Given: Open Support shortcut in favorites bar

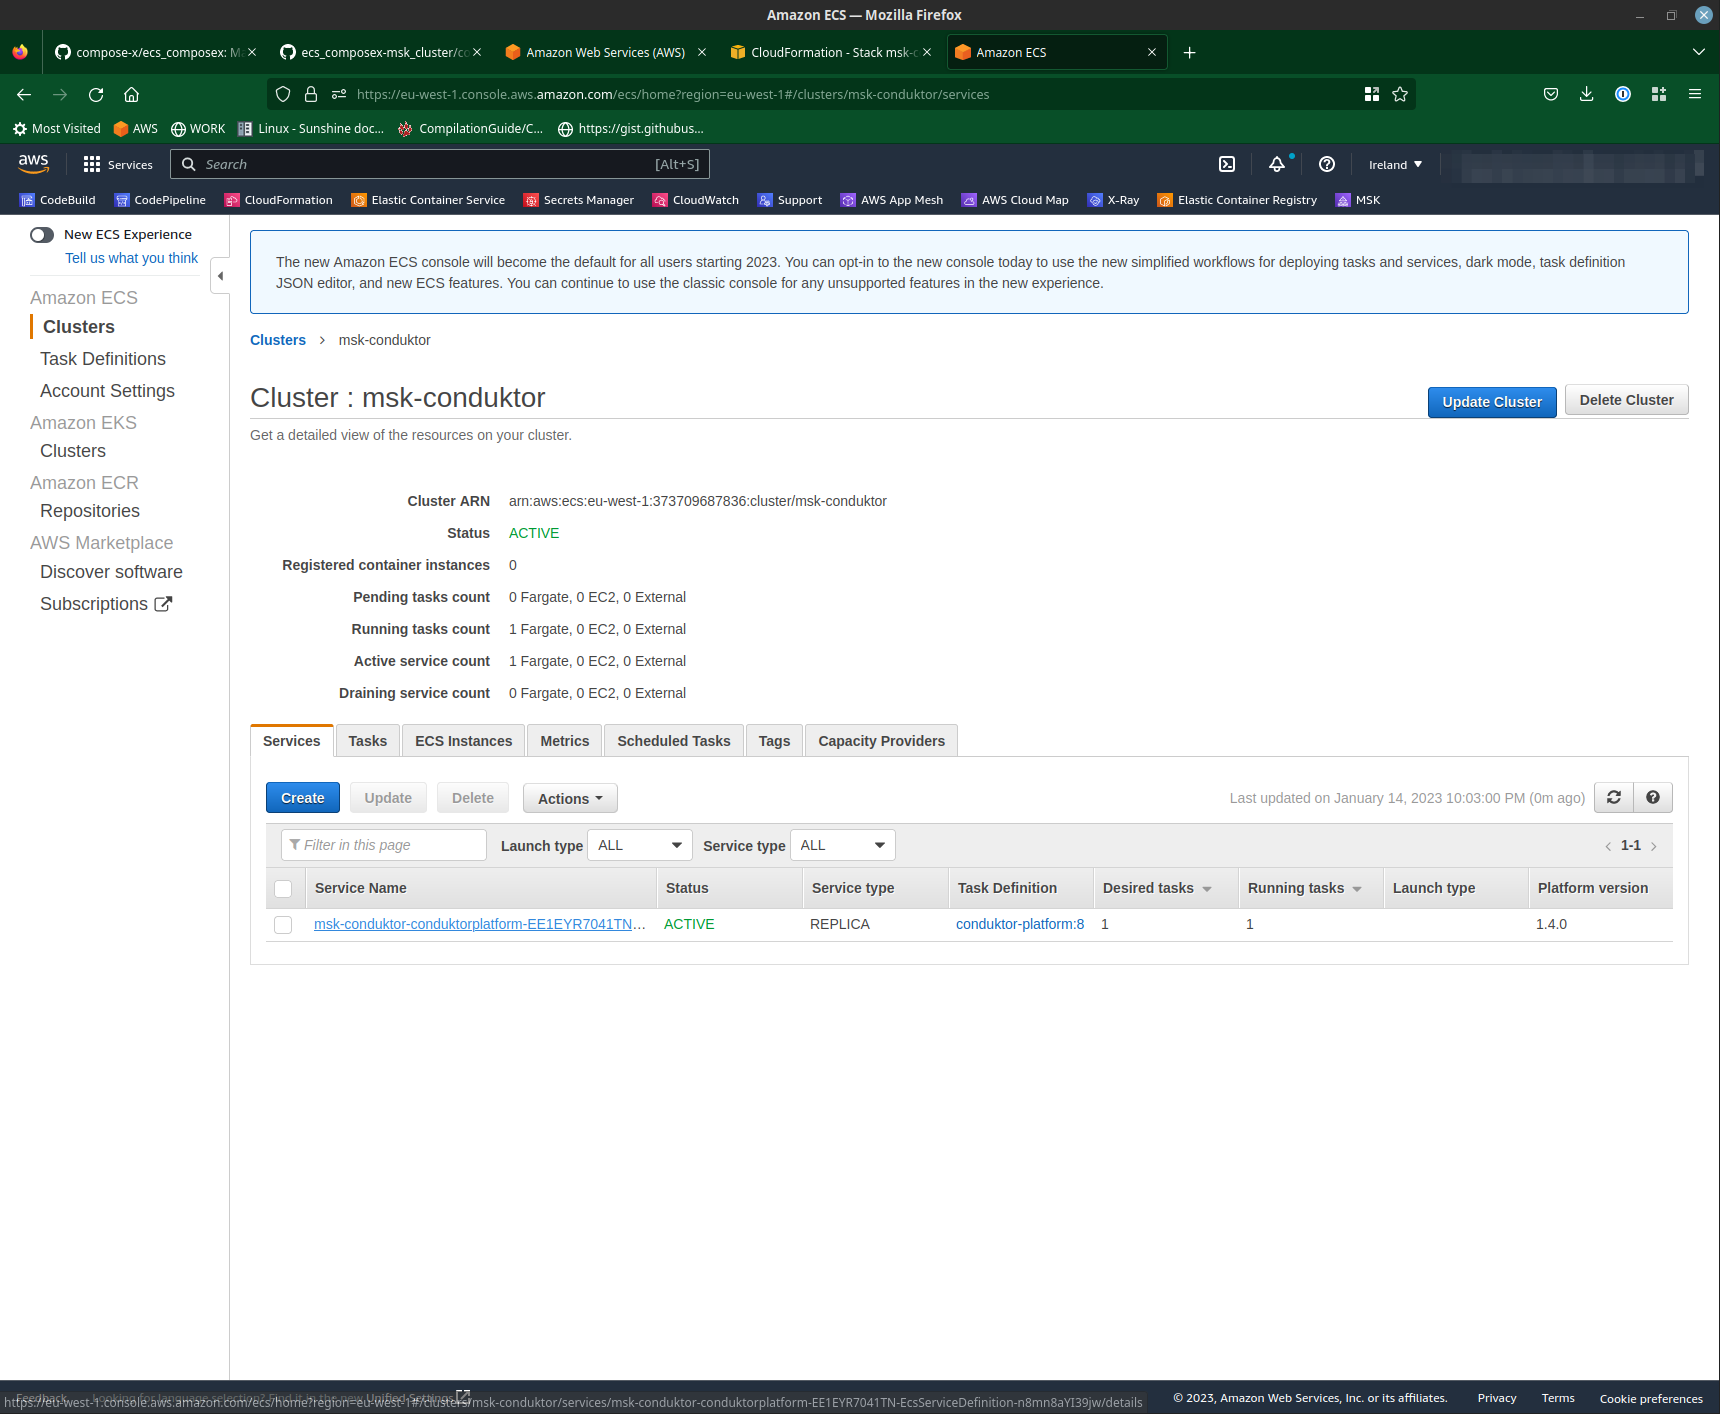Looking at the screenshot, I should click(790, 200).
